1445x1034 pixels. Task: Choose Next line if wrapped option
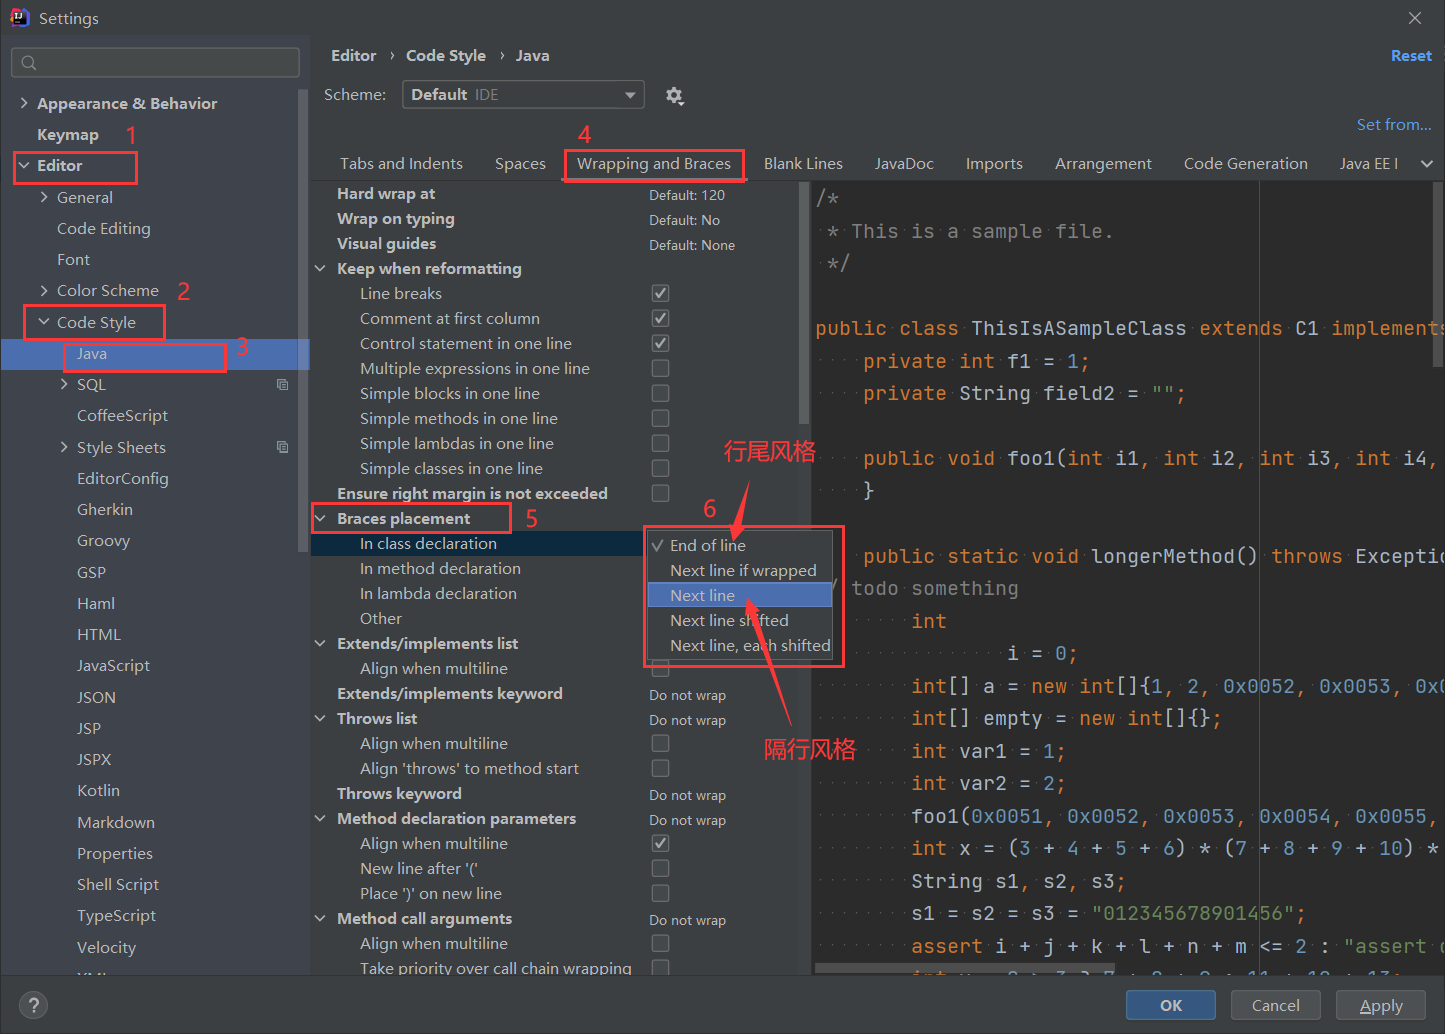click(740, 570)
